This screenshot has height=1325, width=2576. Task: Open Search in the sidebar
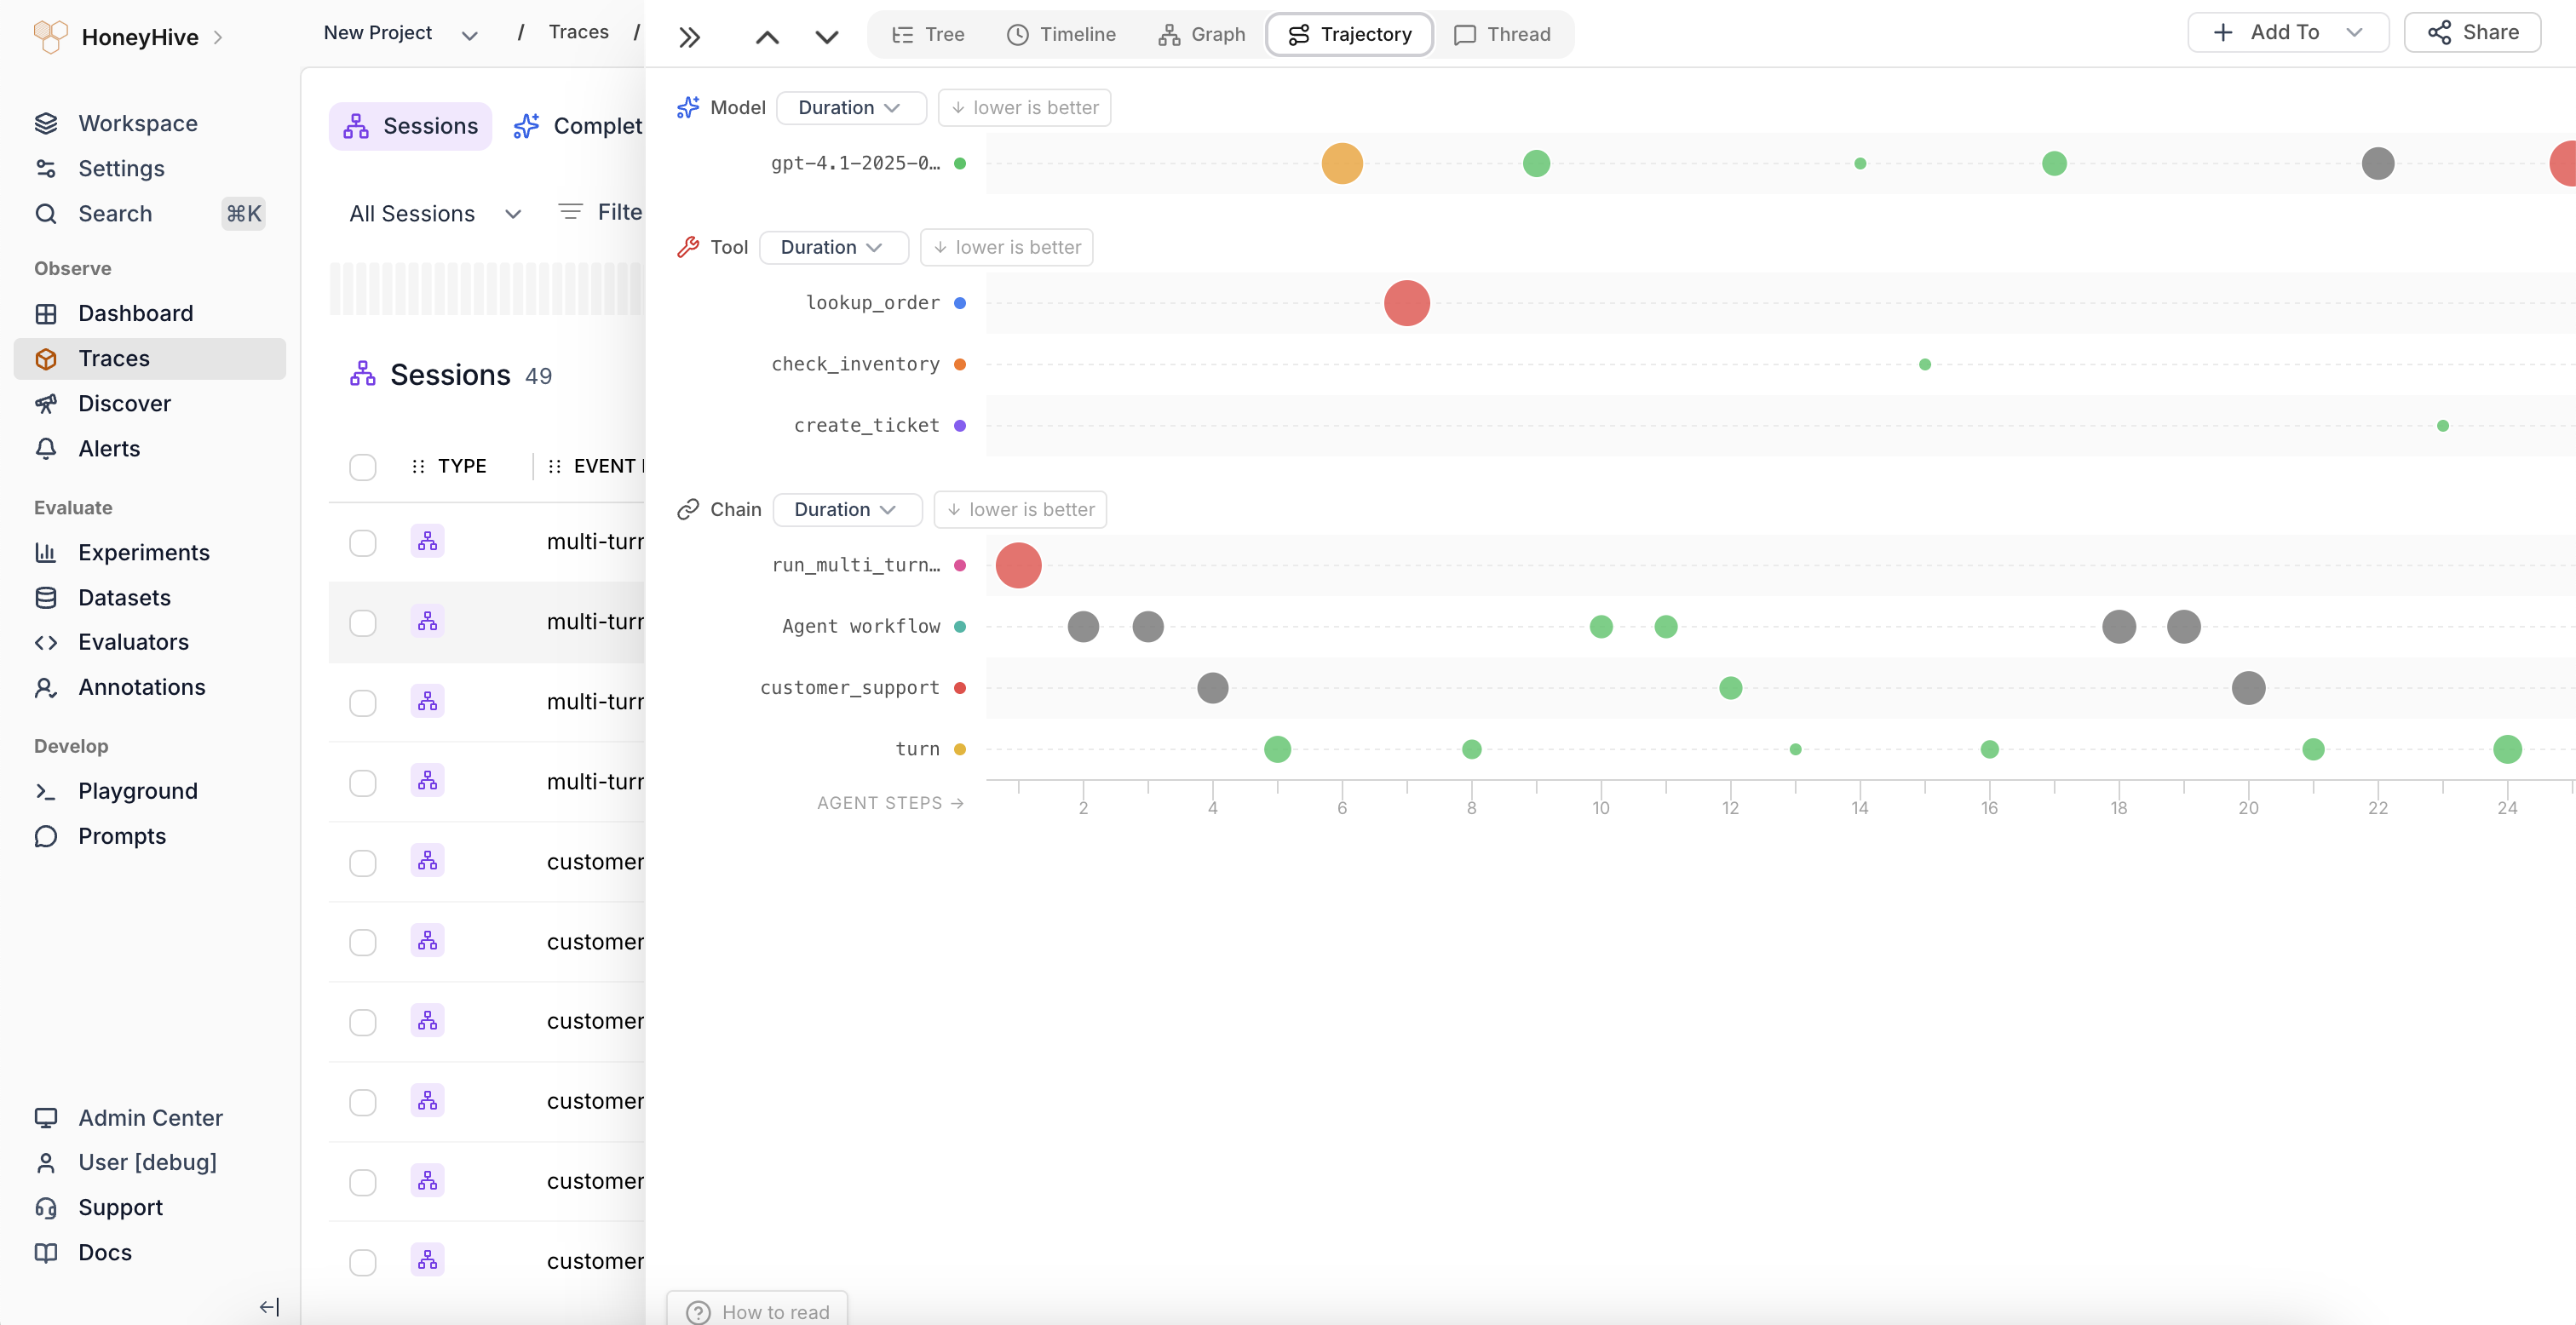(x=150, y=213)
